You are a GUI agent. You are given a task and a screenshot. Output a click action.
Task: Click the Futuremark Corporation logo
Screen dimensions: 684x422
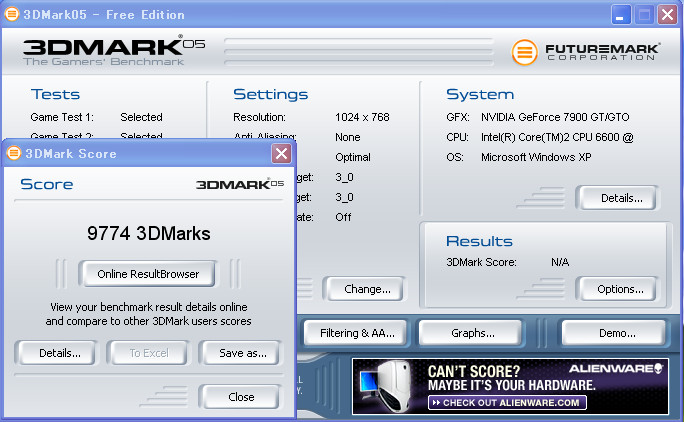click(588, 51)
